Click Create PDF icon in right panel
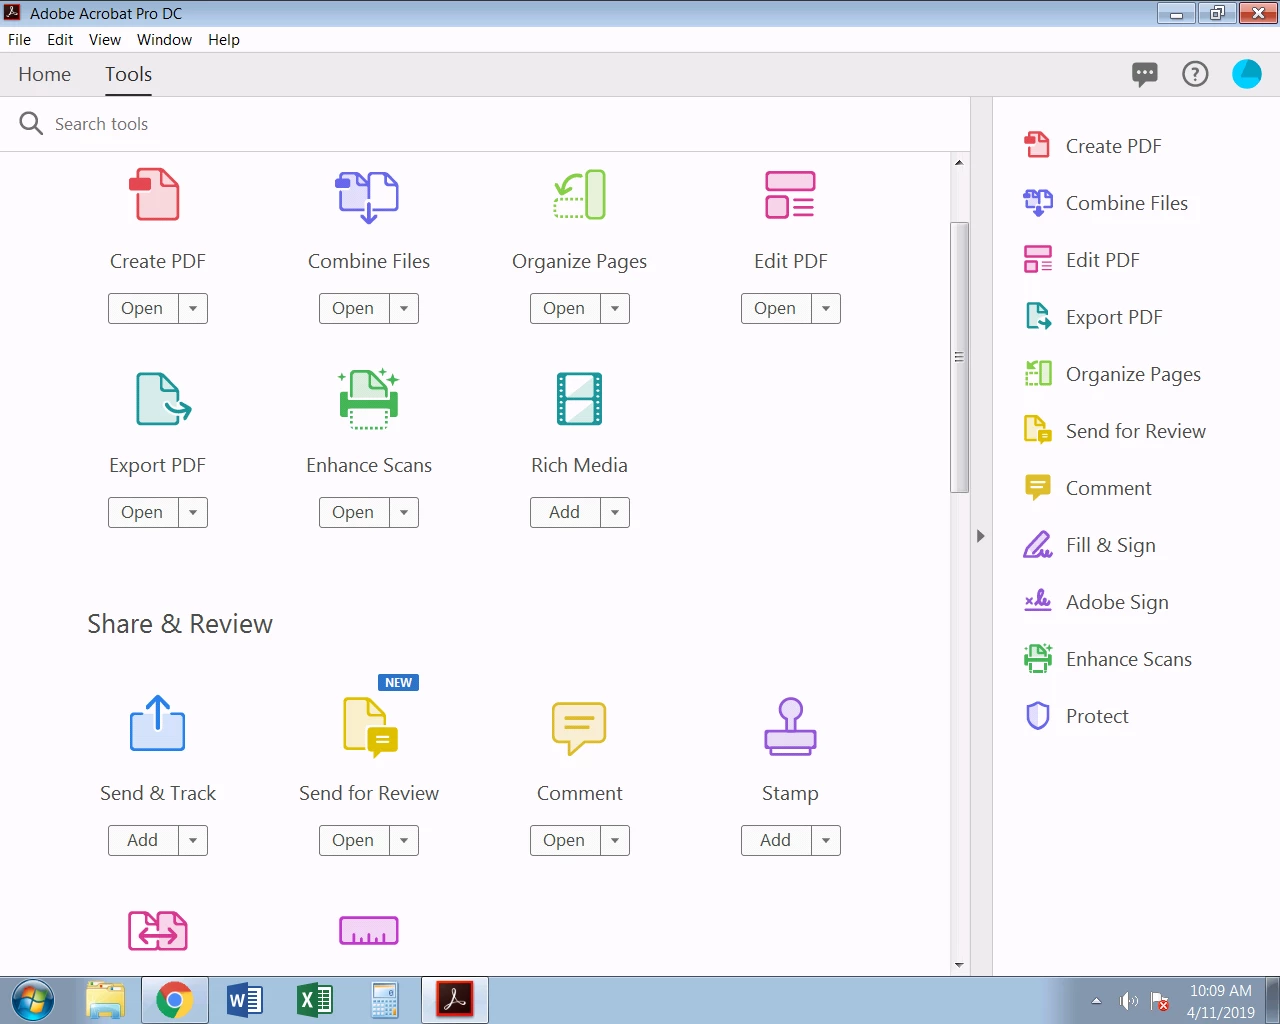The width and height of the screenshot is (1280, 1024). click(x=1038, y=146)
